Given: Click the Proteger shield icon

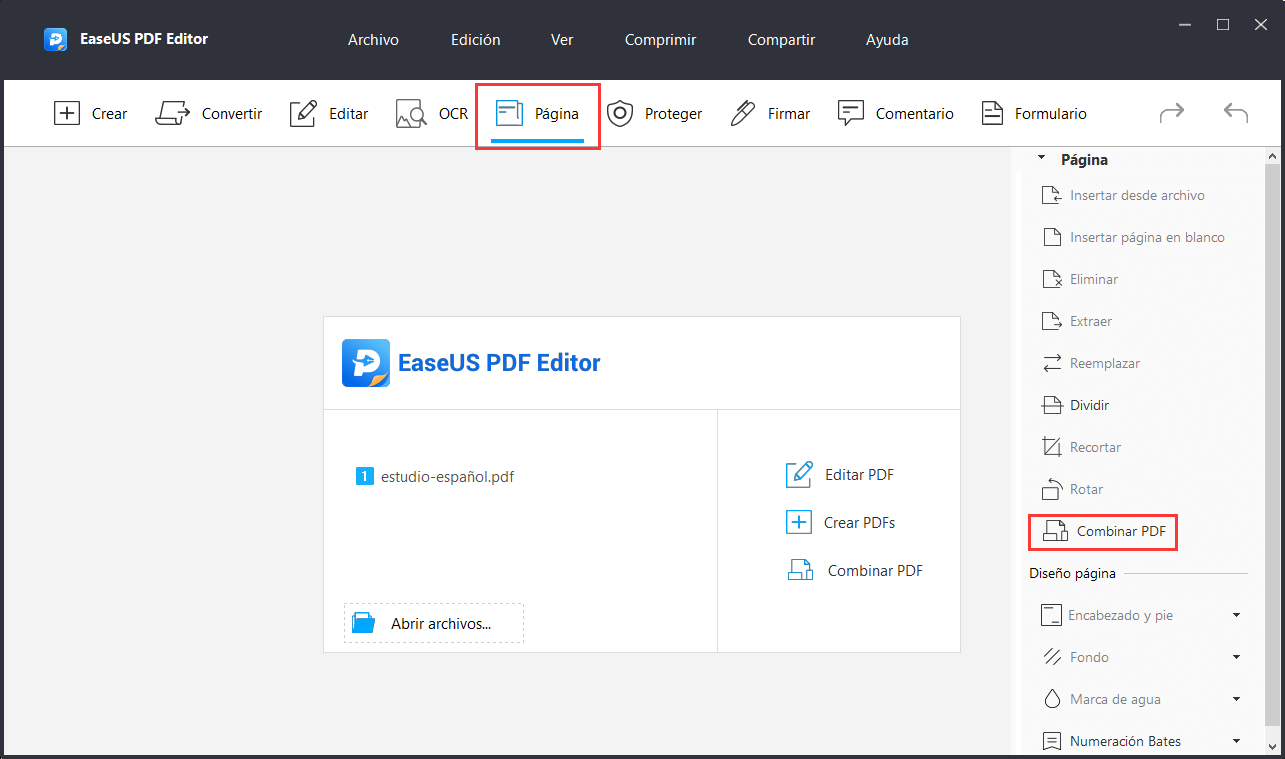Looking at the screenshot, I should [620, 113].
